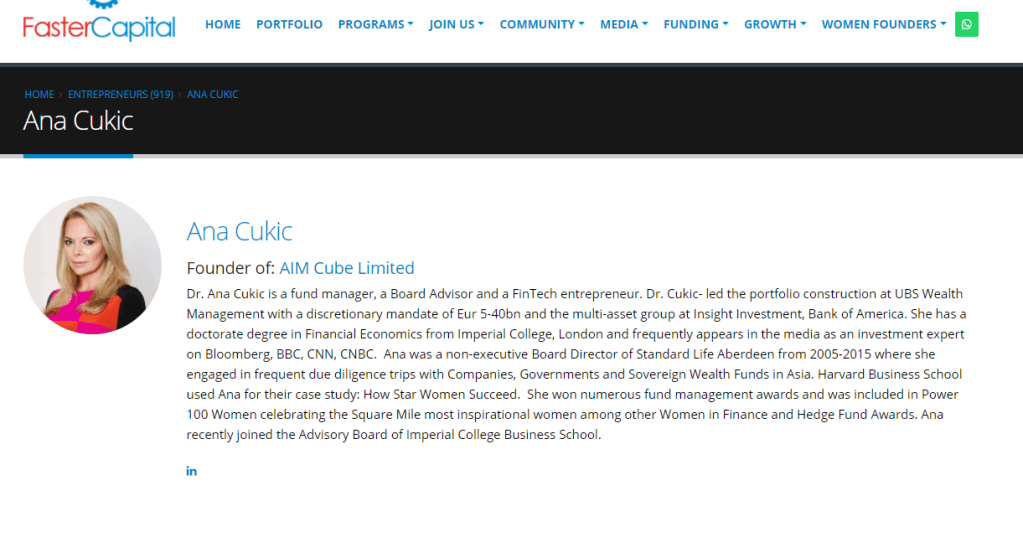Viewport: 1023px width, 537px height.
Task: Click Ana Cukic's profile photo
Action: click(x=92, y=265)
